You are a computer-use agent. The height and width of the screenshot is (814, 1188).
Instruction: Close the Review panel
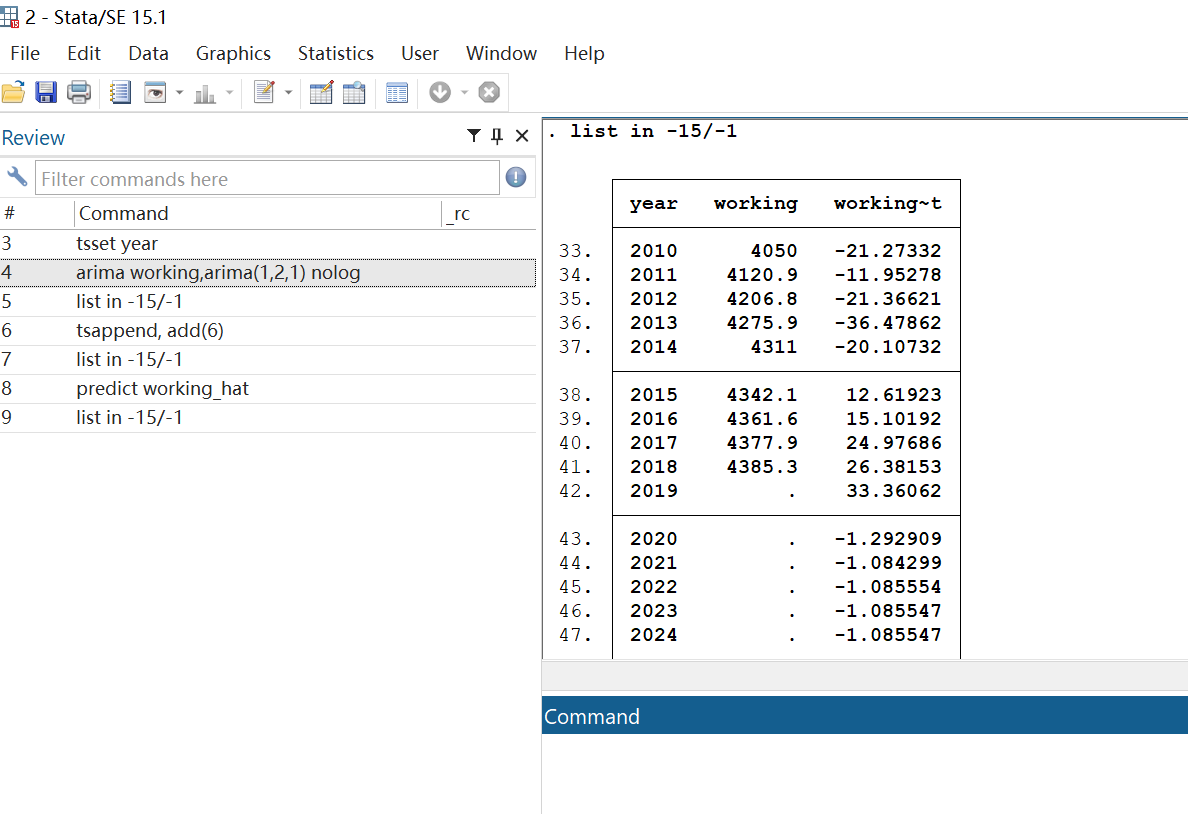point(521,136)
